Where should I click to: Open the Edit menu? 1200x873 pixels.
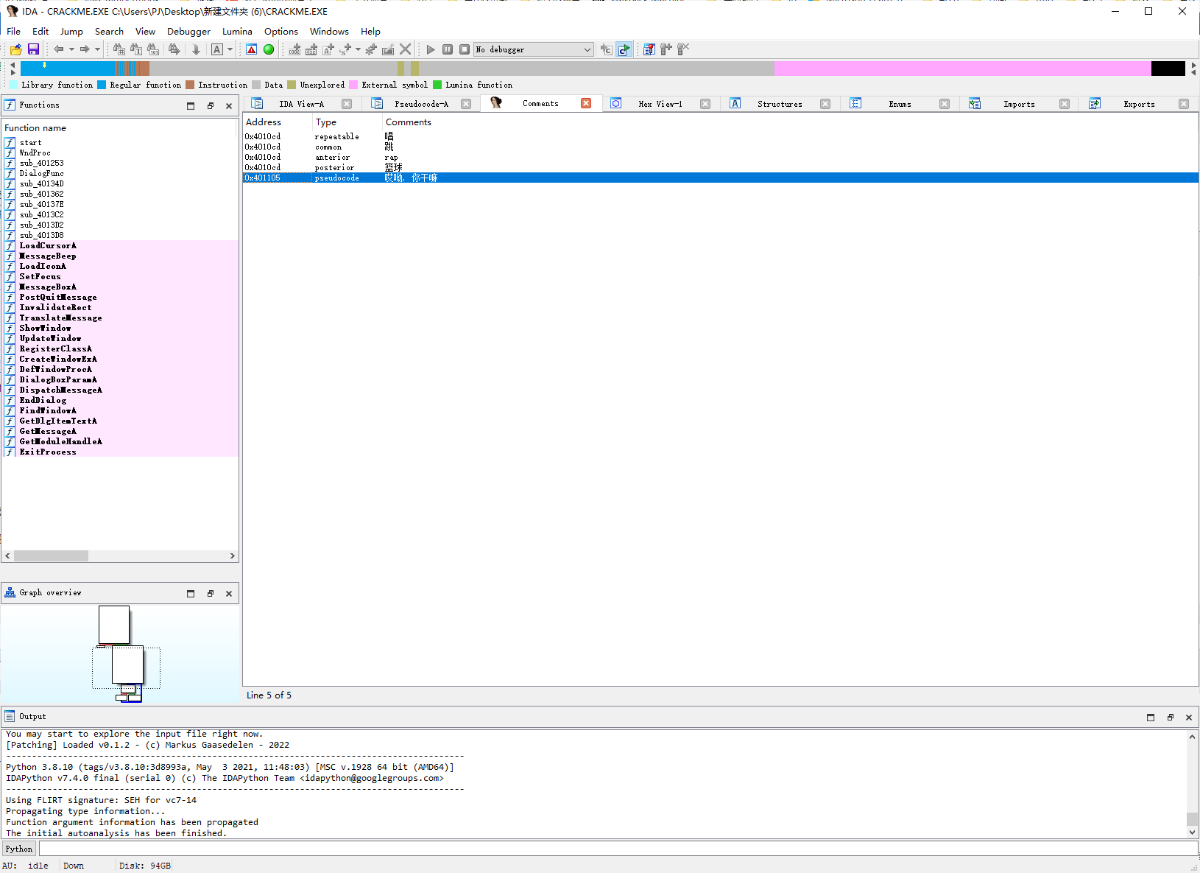40,31
